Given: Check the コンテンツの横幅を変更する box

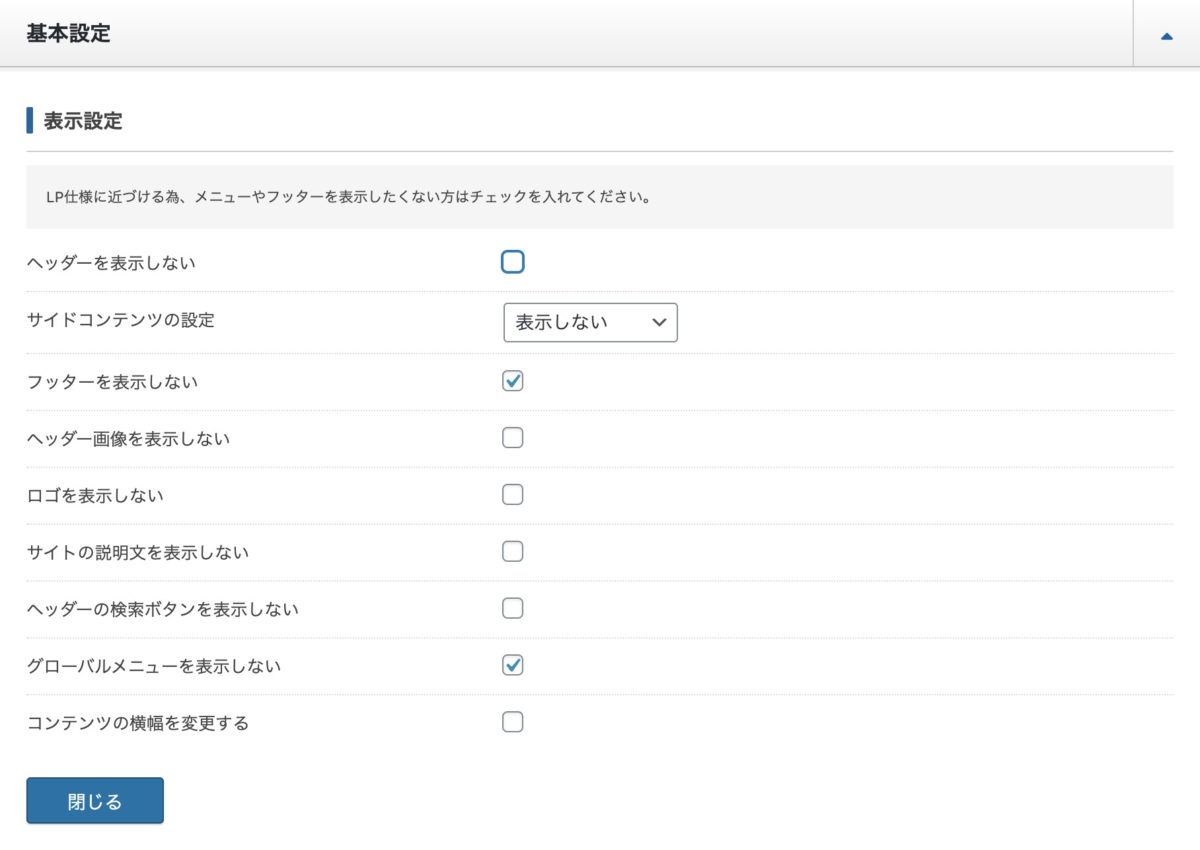Looking at the screenshot, I should point(512,722).
